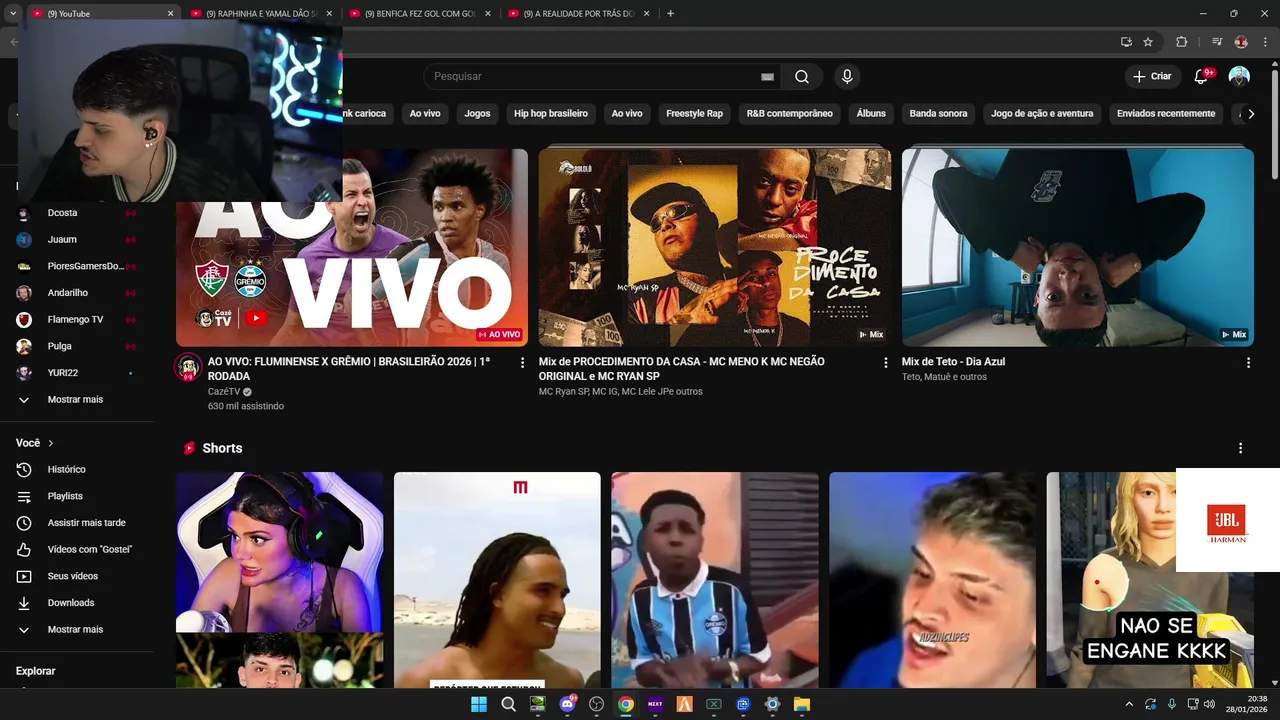Select the Jogos chip

pos(478,114)
